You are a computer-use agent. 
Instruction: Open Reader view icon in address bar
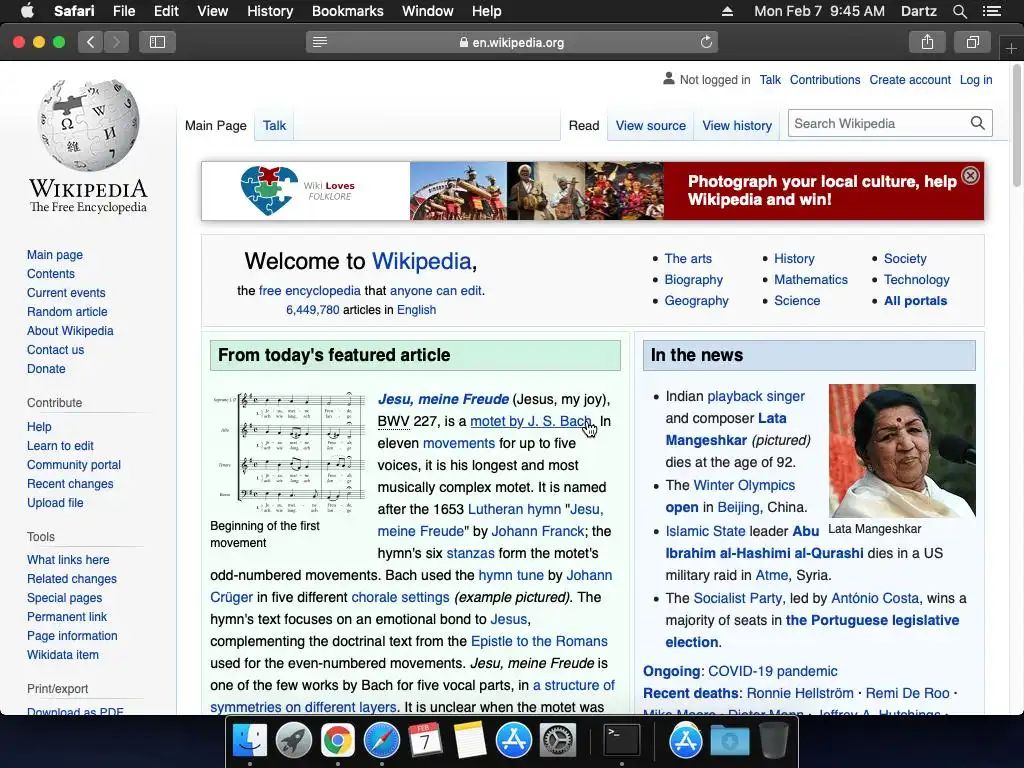point(320,42)
